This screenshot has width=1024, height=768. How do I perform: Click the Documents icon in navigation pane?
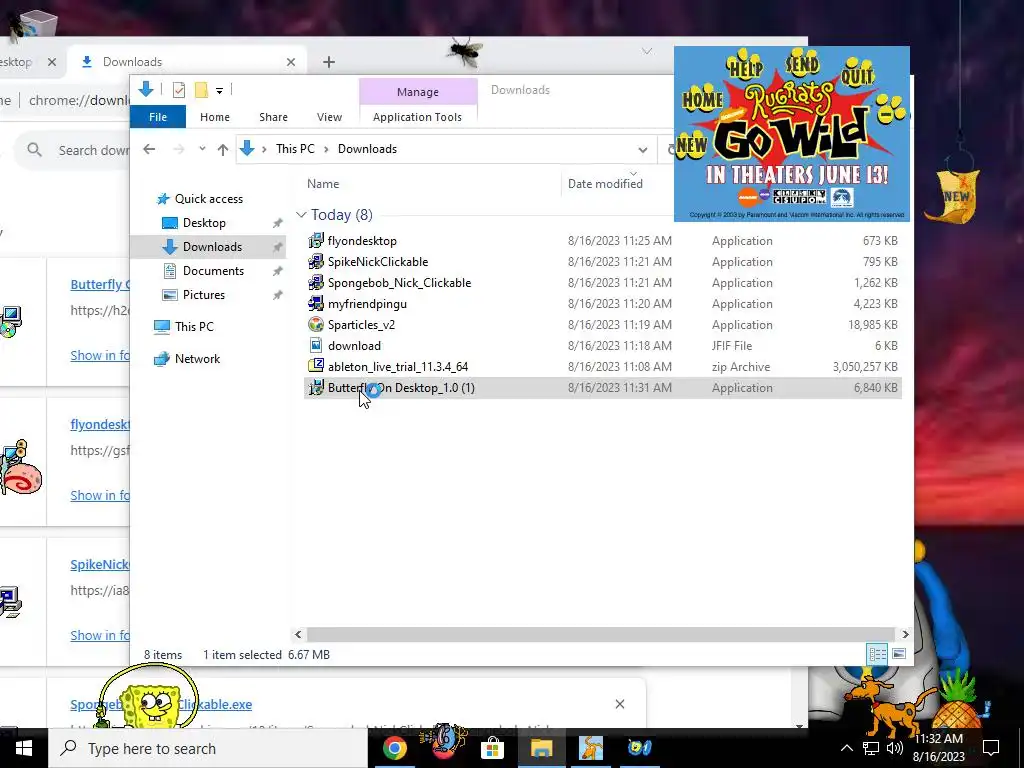[x=170, y=271]
